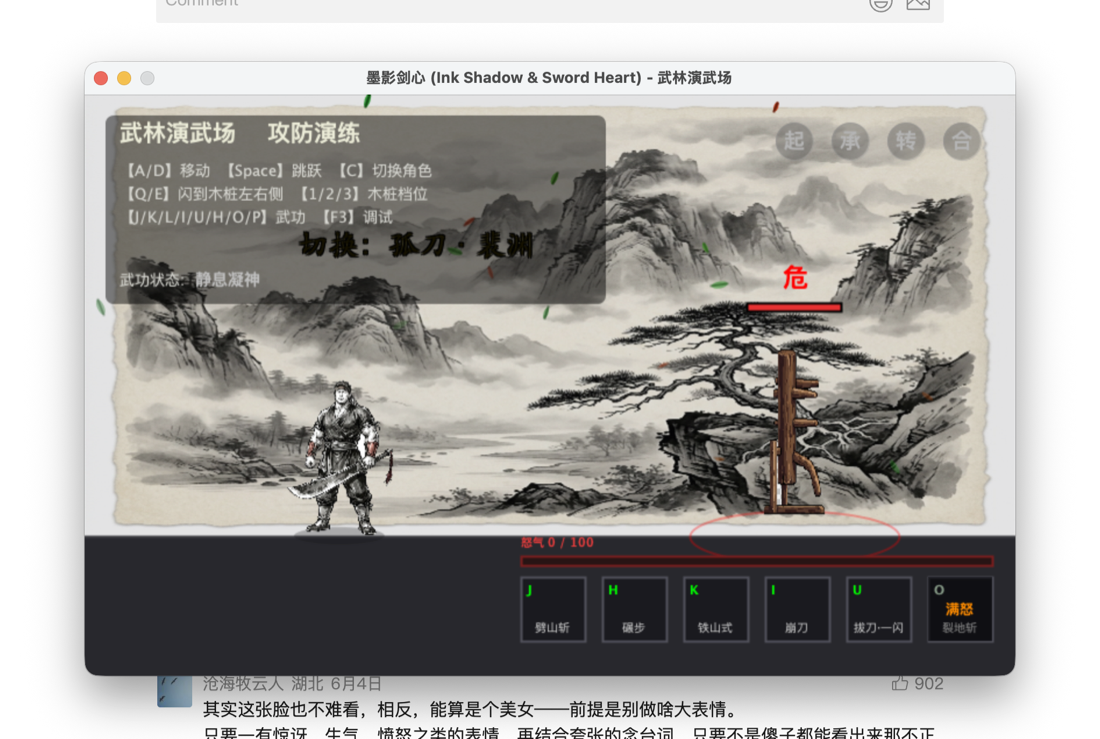Click the dummy's red health bar
Screen dimensions: 1100x739
[x=794, y=307]
